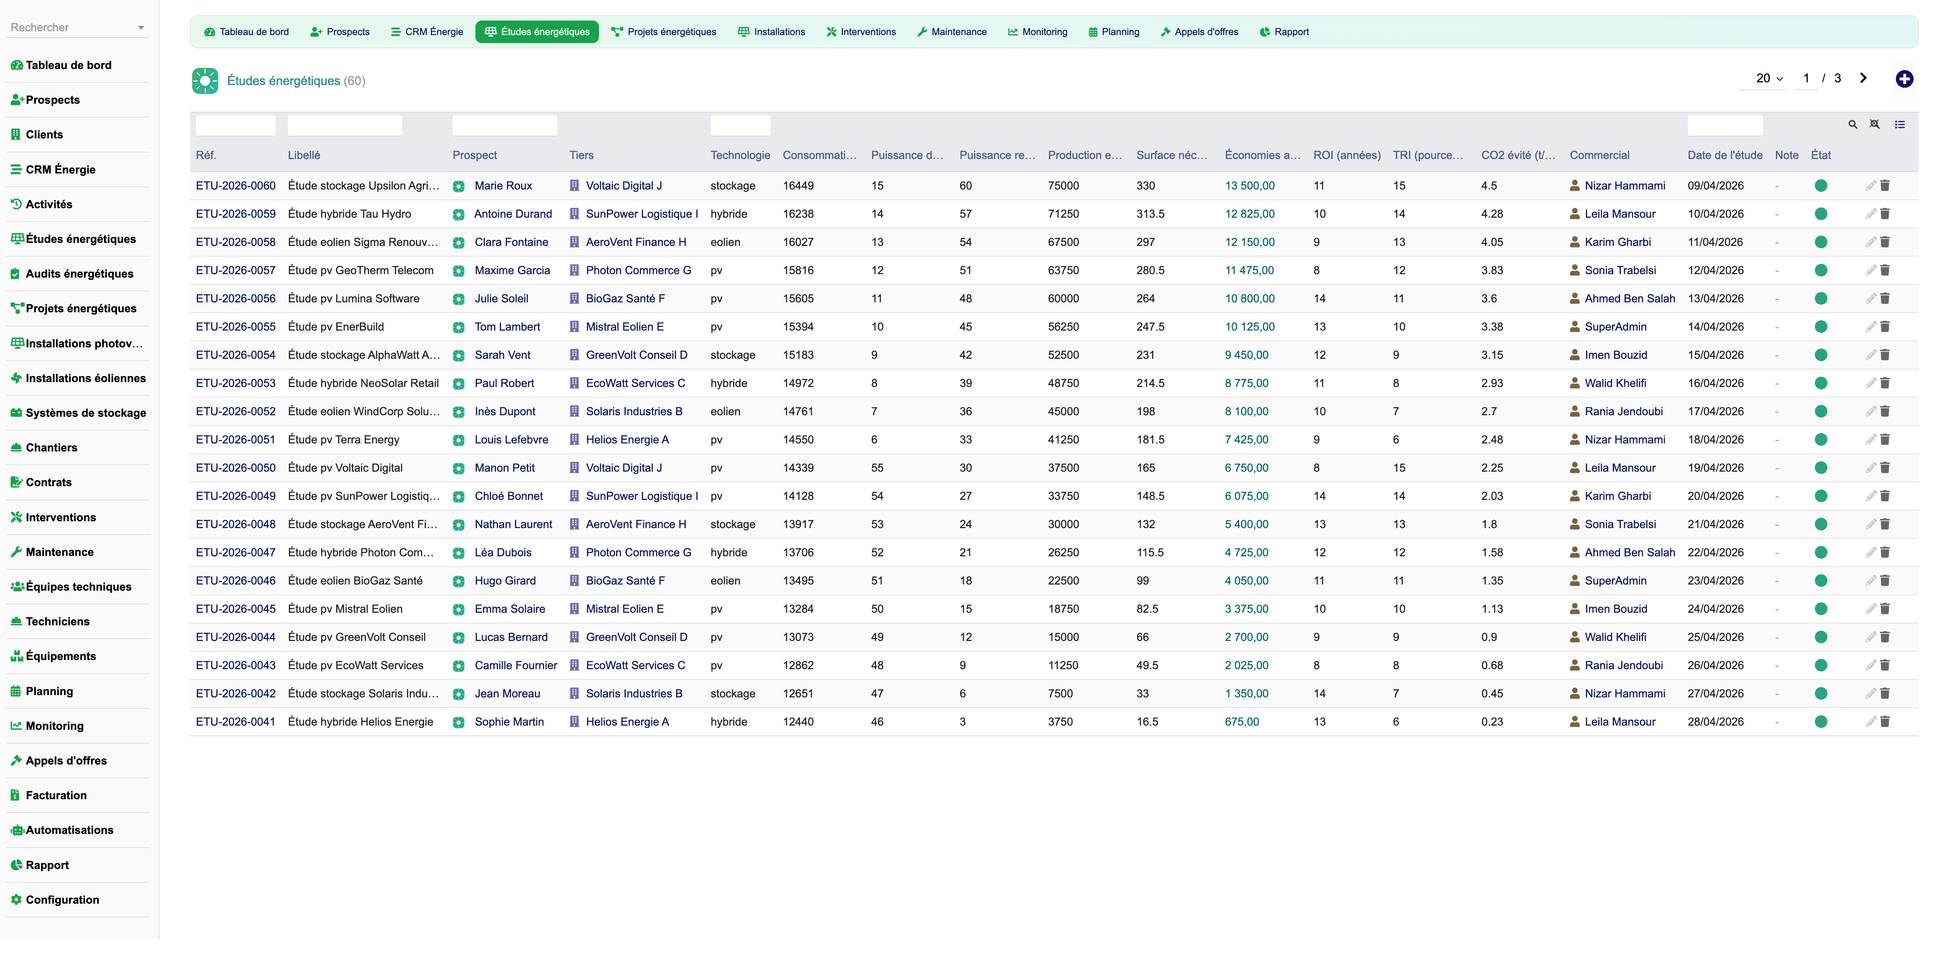Click the search magnifier icon in table header
Screen dimensions: 1946x954
click(x=1853, y=125)
